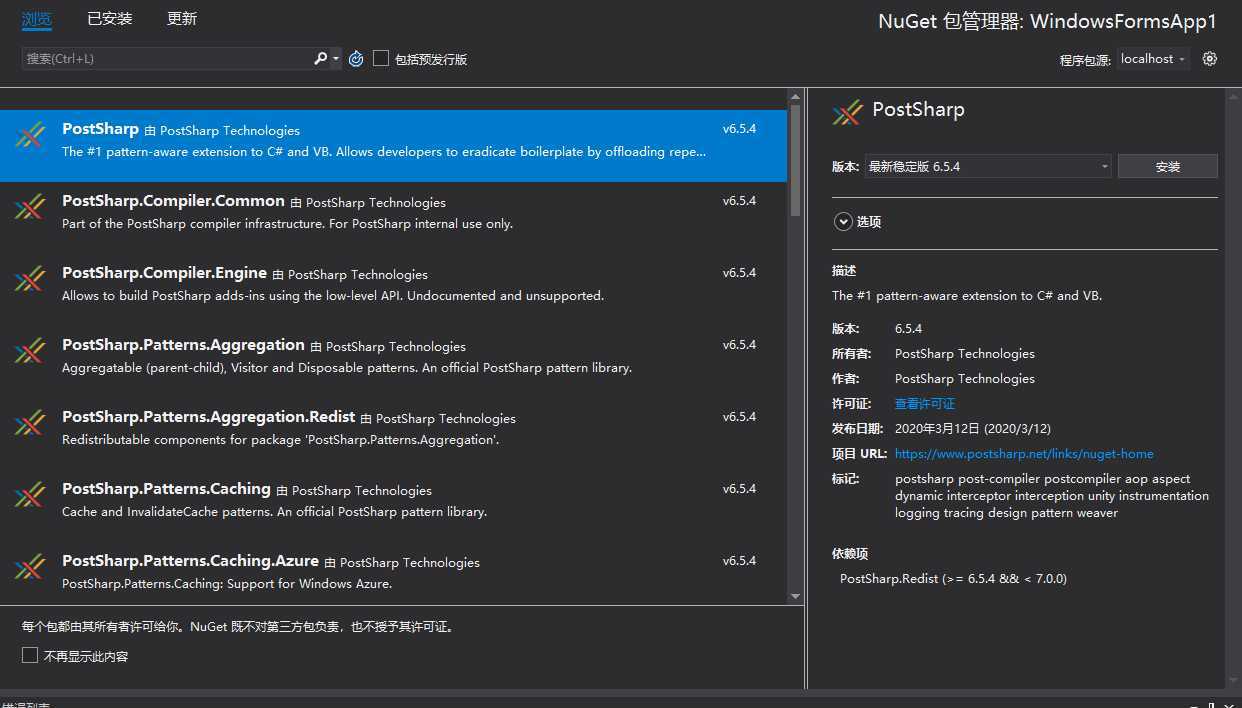Click PostSharp.Compiler.Common package icon
The image size is (1242, 708).
click(x=30, y=208)
